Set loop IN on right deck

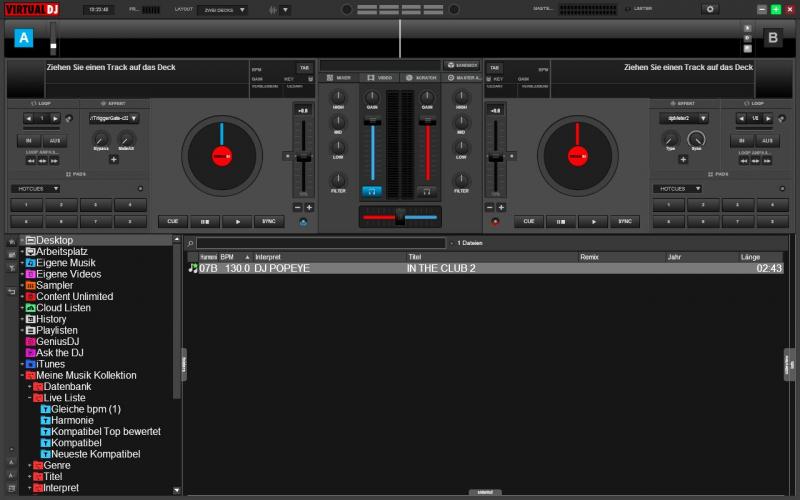742,141
